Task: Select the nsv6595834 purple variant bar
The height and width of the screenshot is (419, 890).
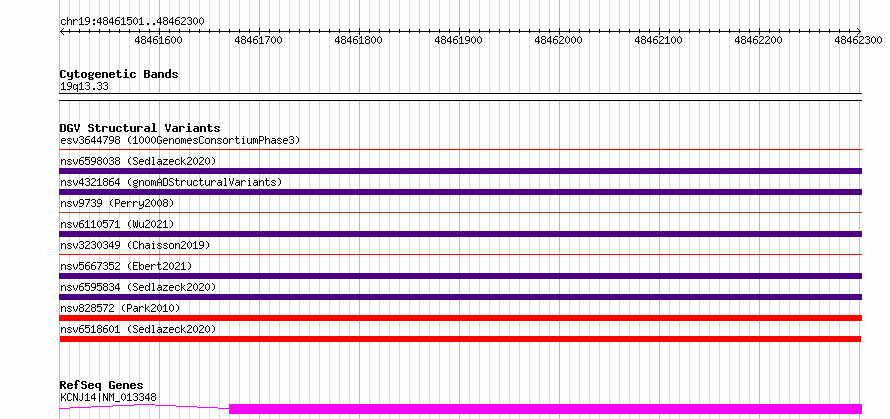Action: 460,297
